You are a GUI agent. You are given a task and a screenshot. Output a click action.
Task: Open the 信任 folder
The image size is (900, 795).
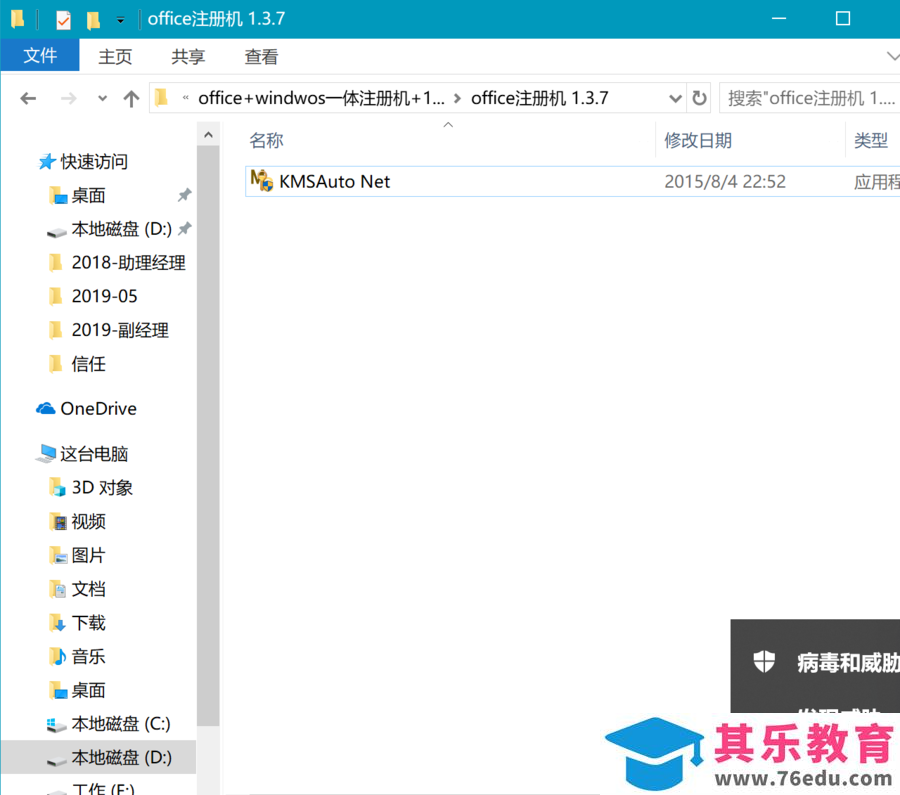88,364
